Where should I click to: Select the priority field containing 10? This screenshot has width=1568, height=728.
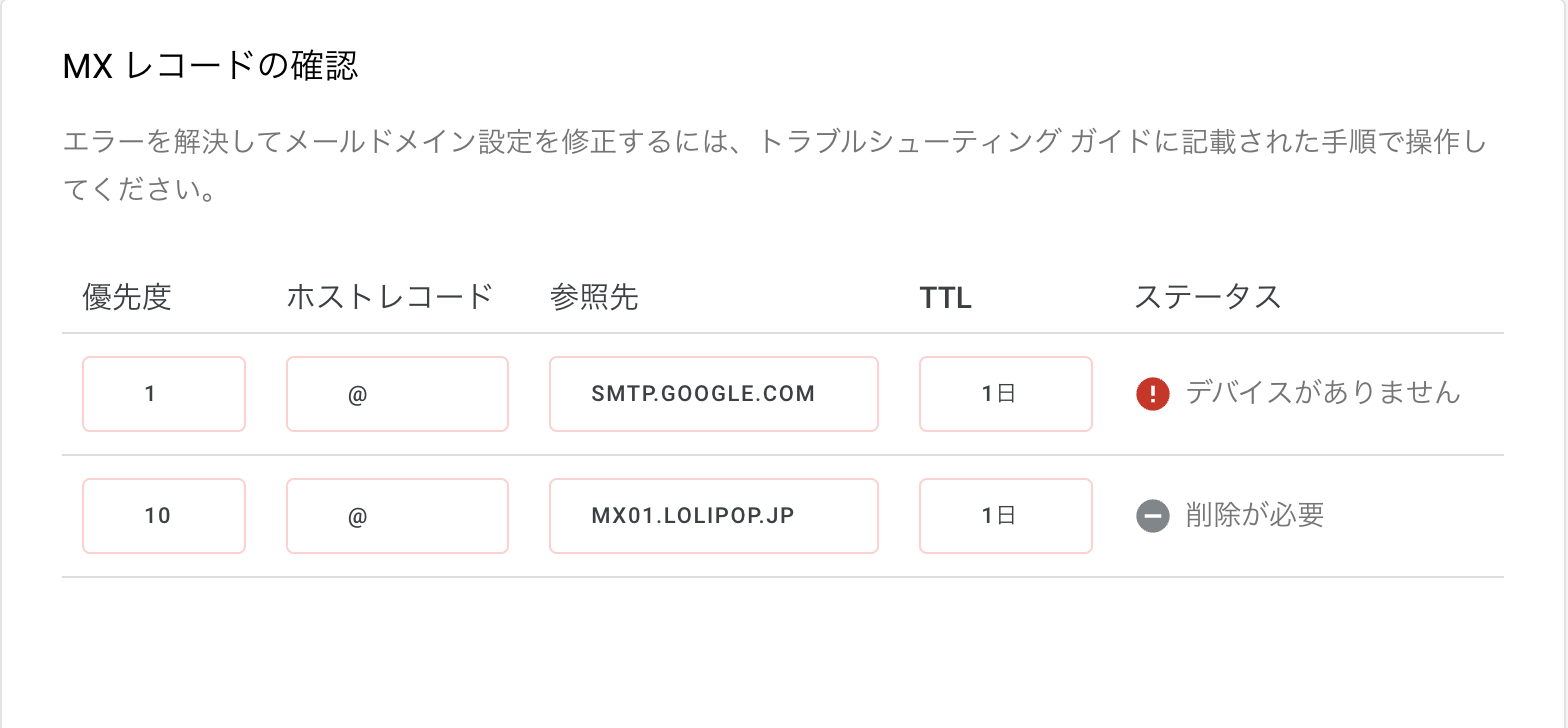[163, 516]
